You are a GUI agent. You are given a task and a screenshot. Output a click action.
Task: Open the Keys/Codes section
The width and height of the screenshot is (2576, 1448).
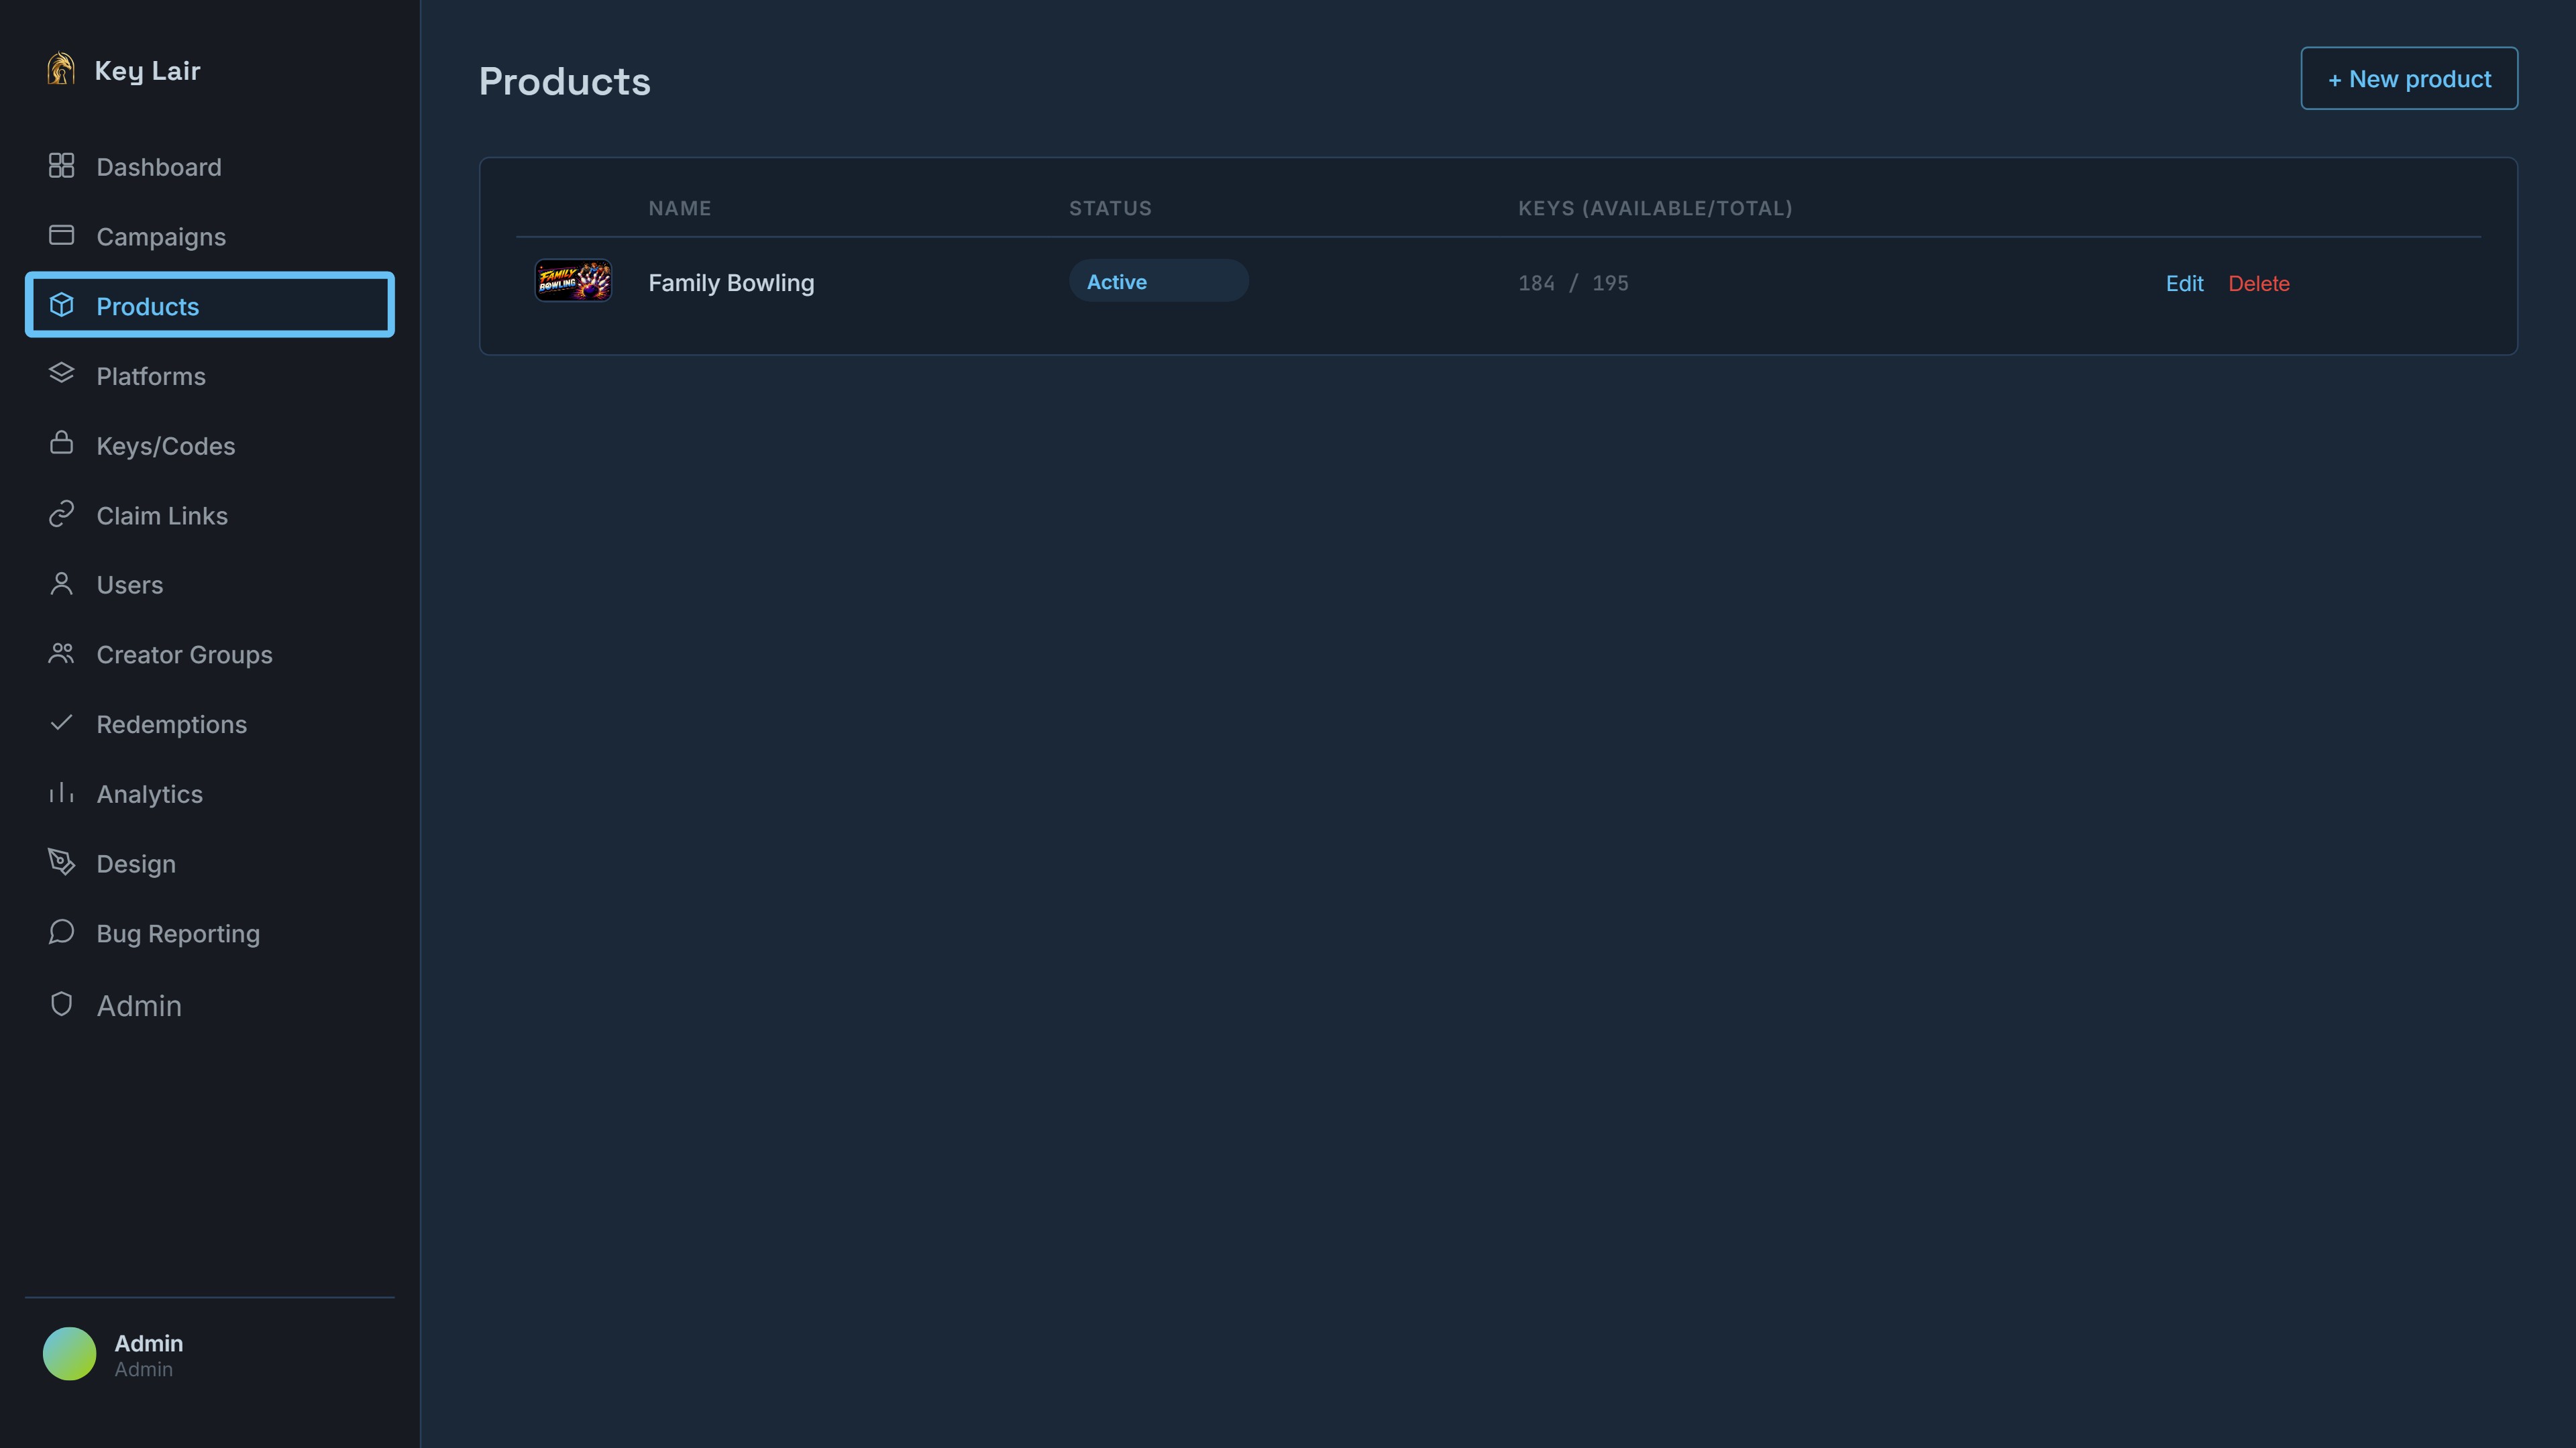(166, 446)
